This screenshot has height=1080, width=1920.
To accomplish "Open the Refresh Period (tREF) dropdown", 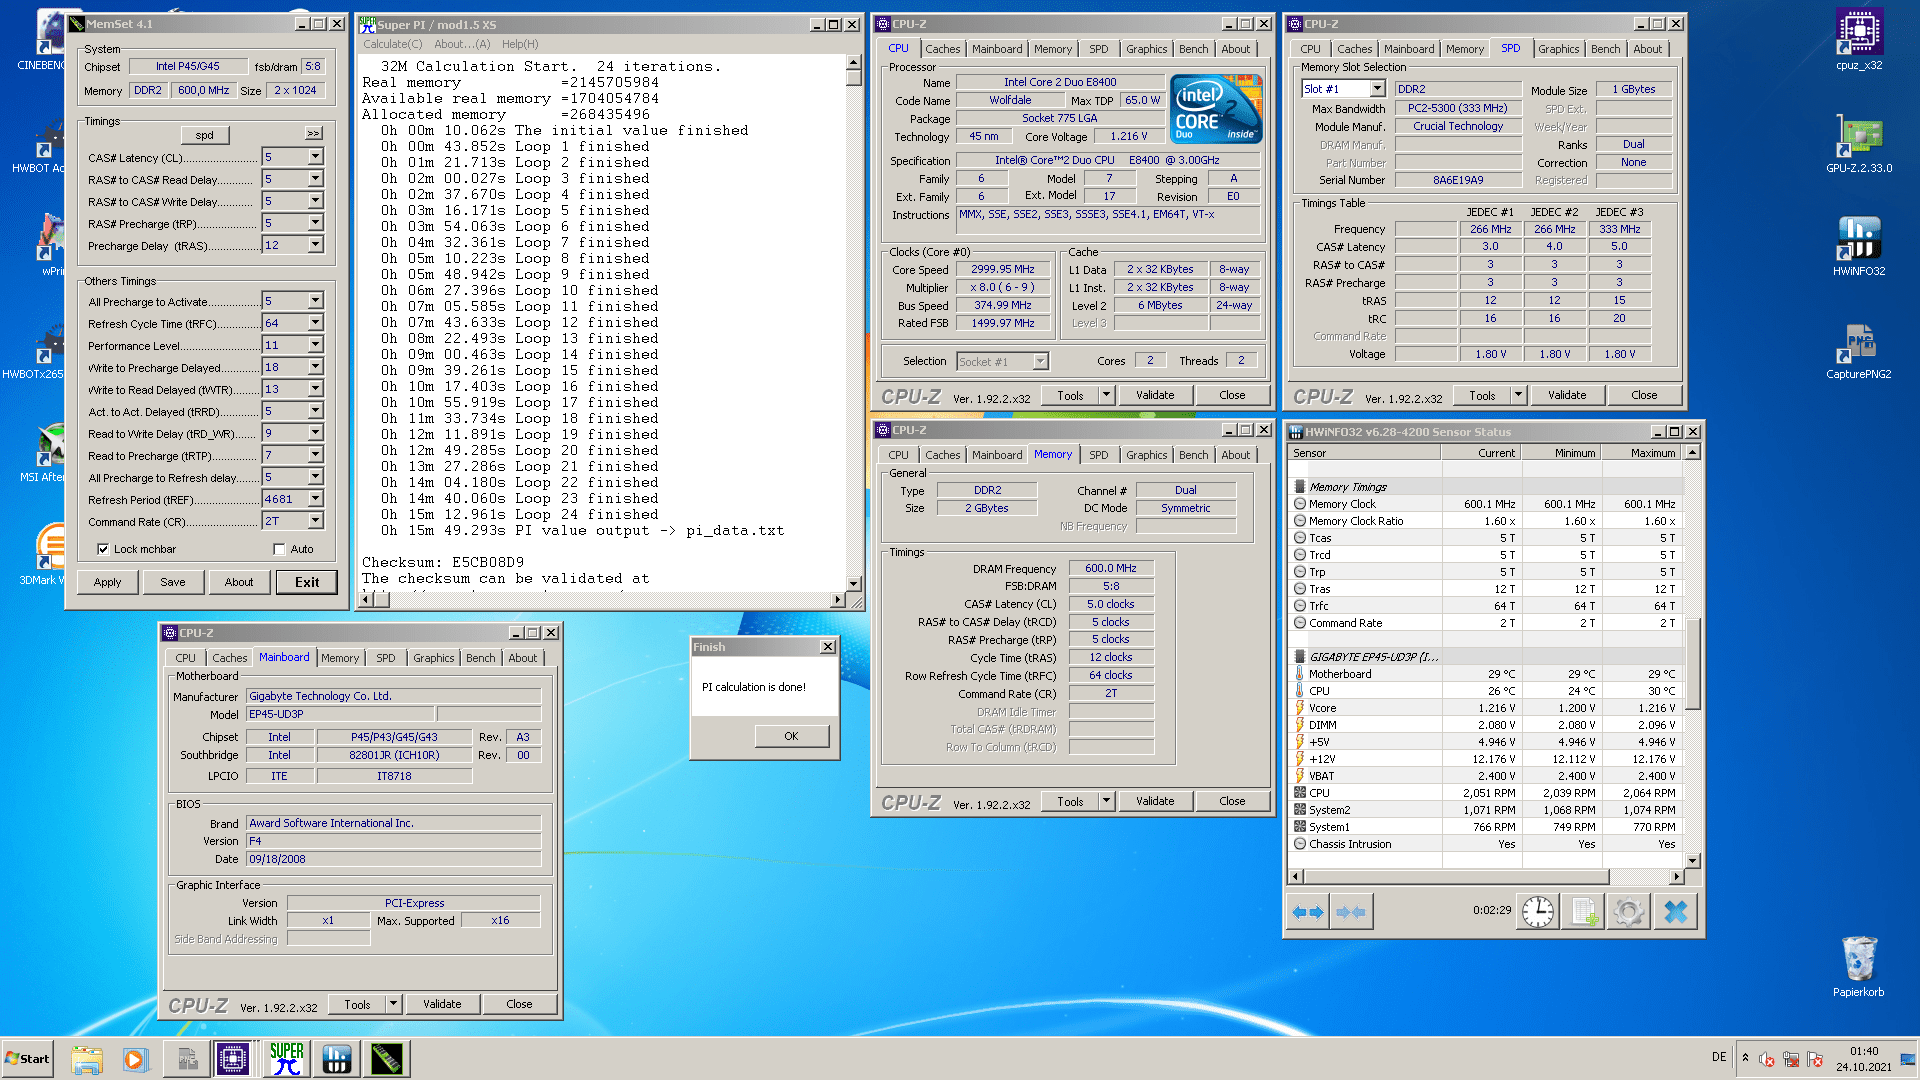I will (315, 499).
